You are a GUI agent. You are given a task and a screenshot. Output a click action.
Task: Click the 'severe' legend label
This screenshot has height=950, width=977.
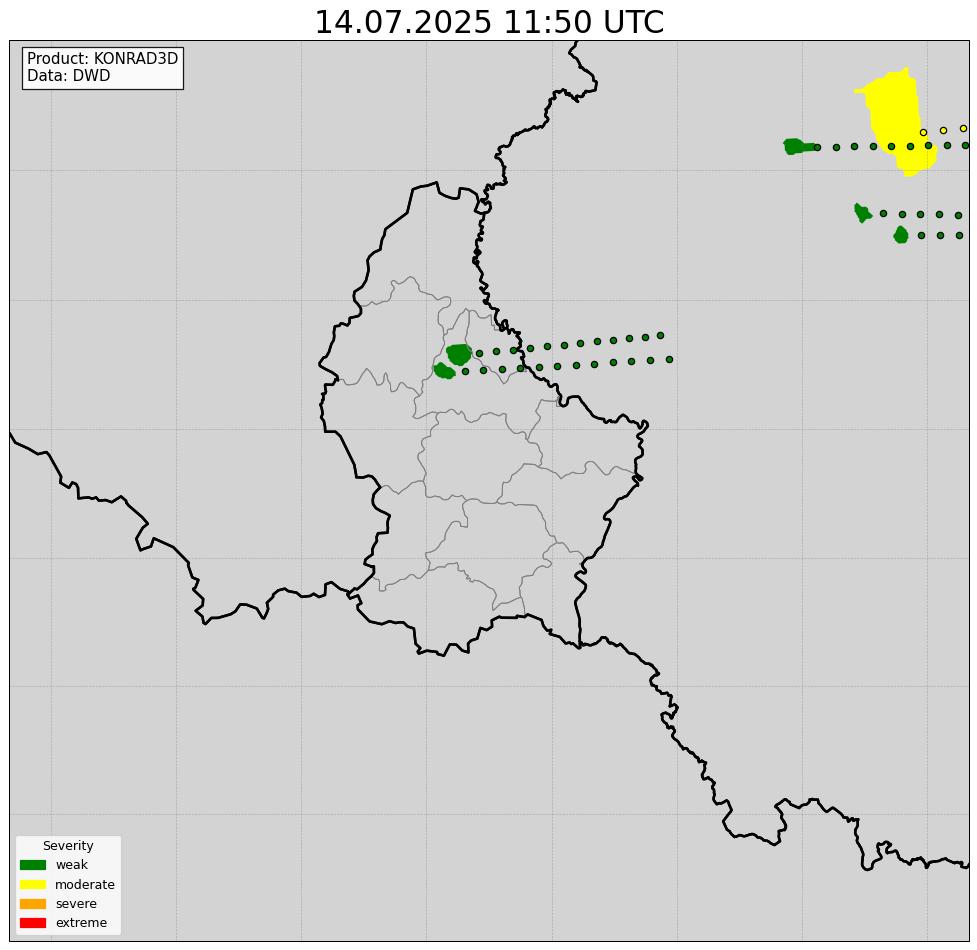[x=76, y=903]
